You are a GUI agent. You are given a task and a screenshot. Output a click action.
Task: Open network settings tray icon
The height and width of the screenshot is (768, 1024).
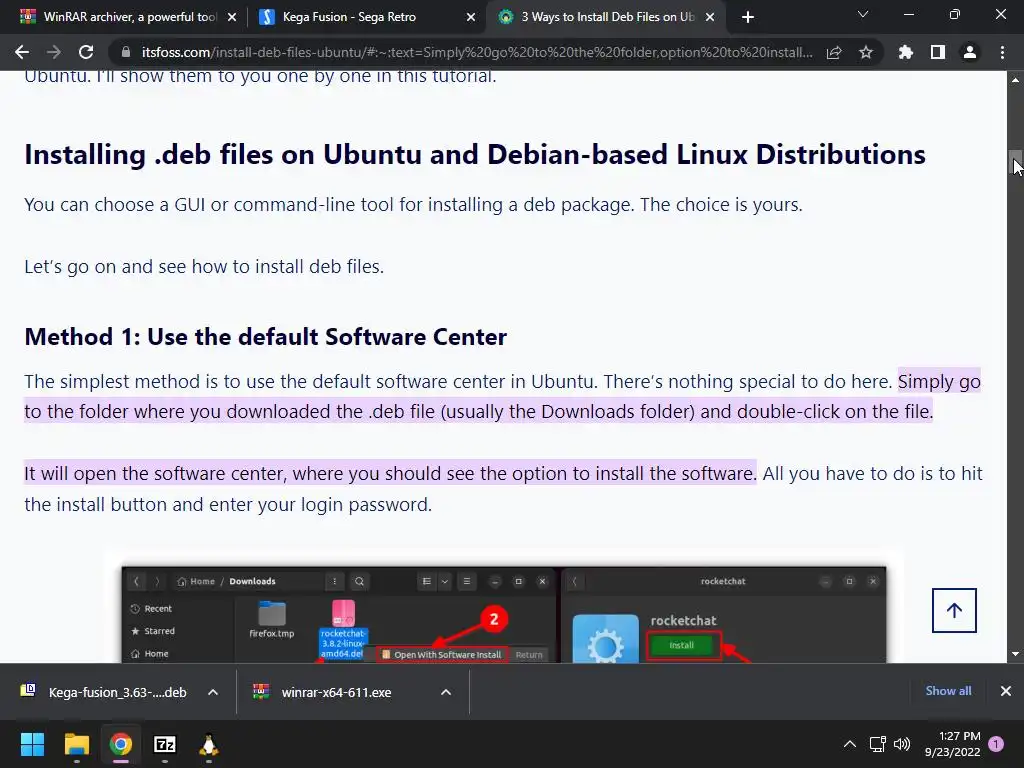tap(877, 744)
